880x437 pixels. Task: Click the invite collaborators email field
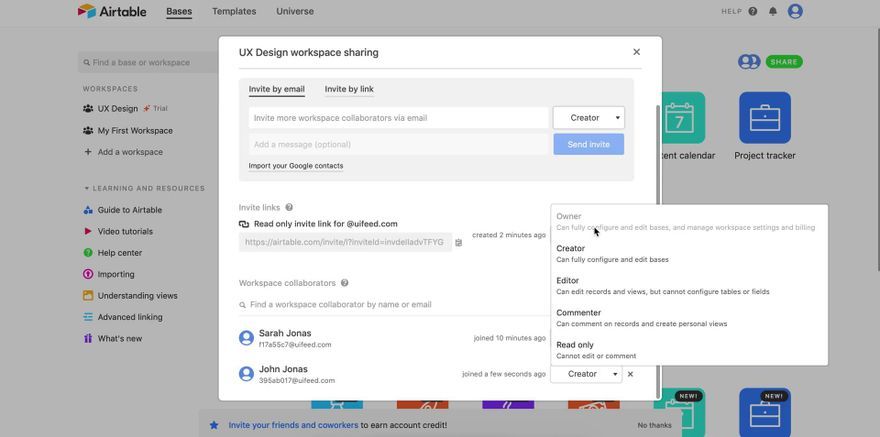tap(398, 118)
